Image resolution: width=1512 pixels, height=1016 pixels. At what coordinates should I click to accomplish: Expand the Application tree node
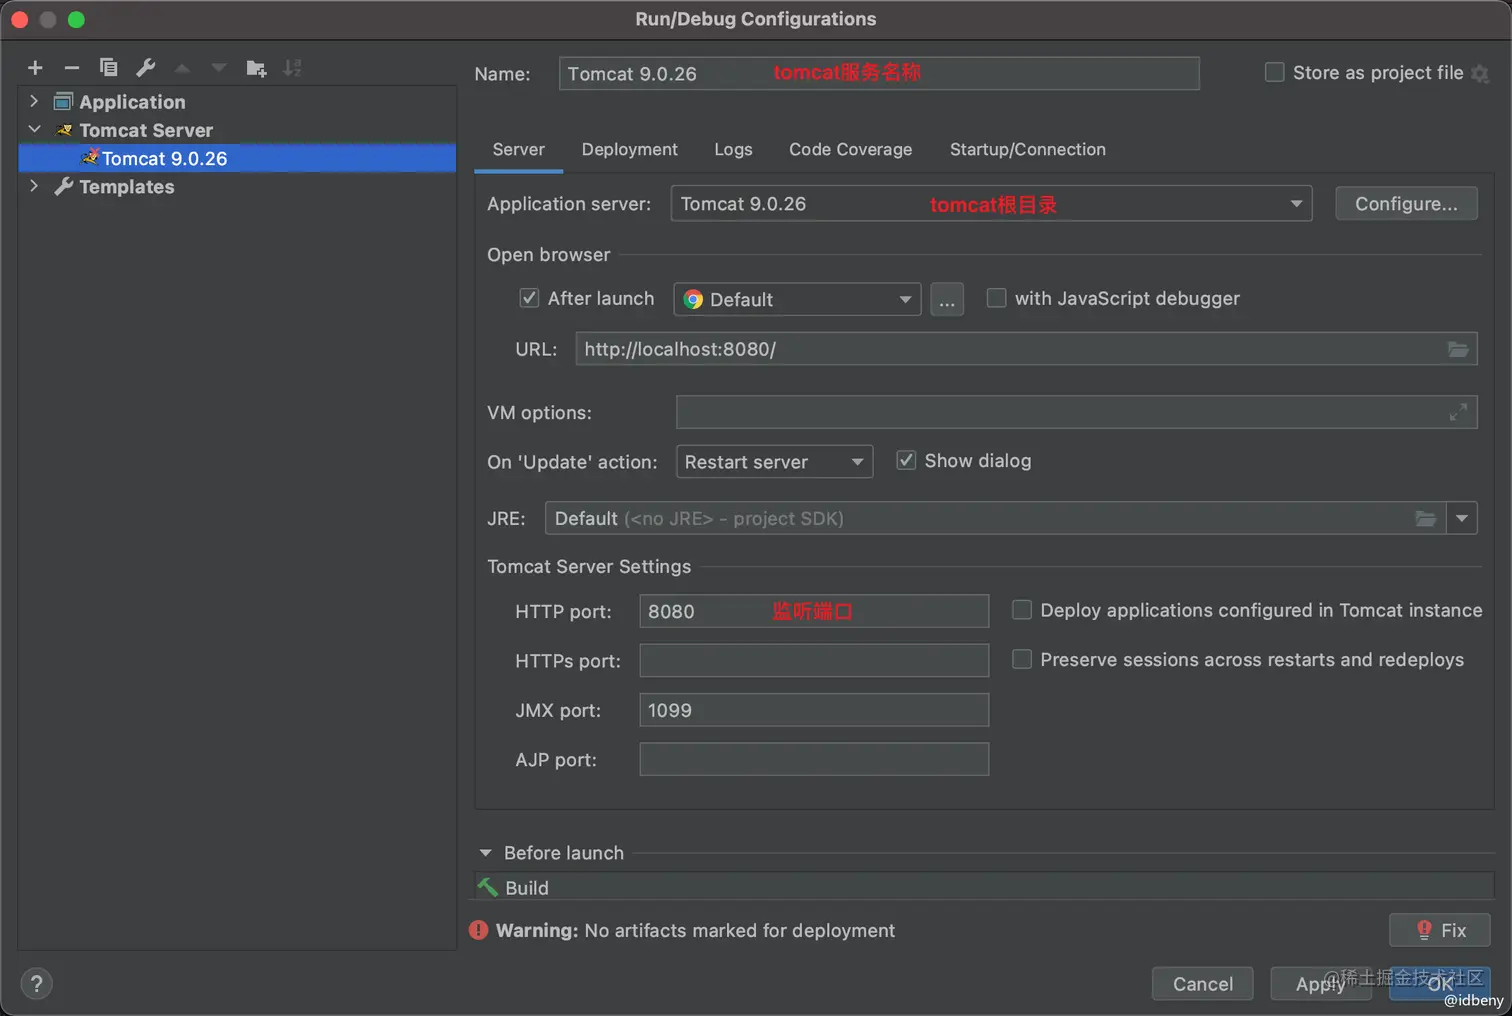[34, 101]
